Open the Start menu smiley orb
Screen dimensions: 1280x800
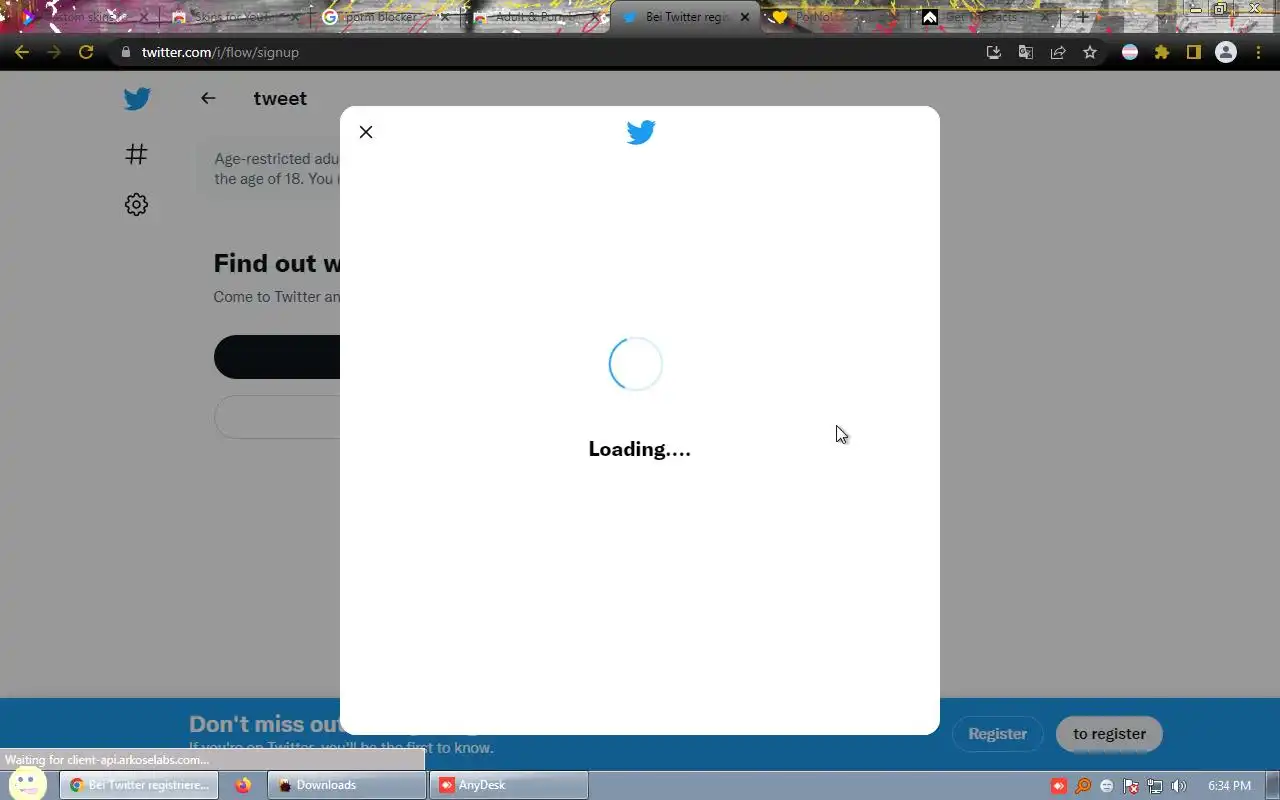pyautogui.click(x=27, y=784)
